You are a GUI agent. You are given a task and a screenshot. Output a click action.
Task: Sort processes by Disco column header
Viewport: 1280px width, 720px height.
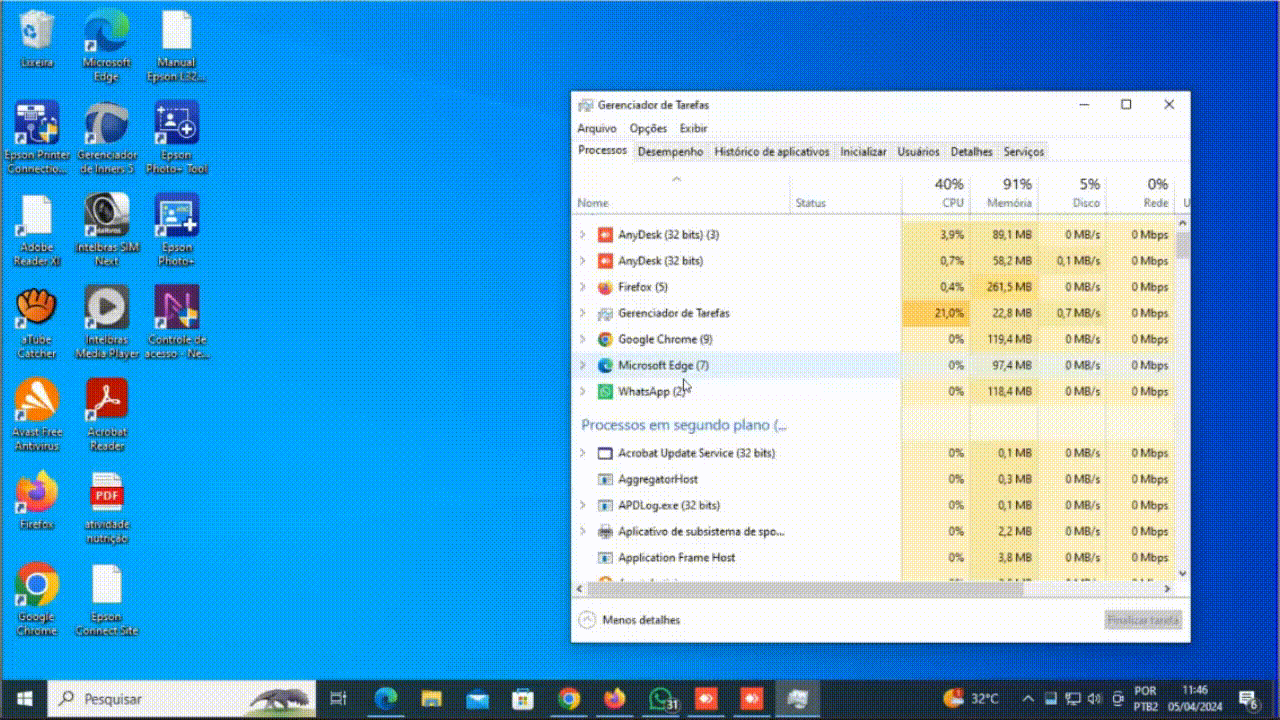[x=1072, y=194]
